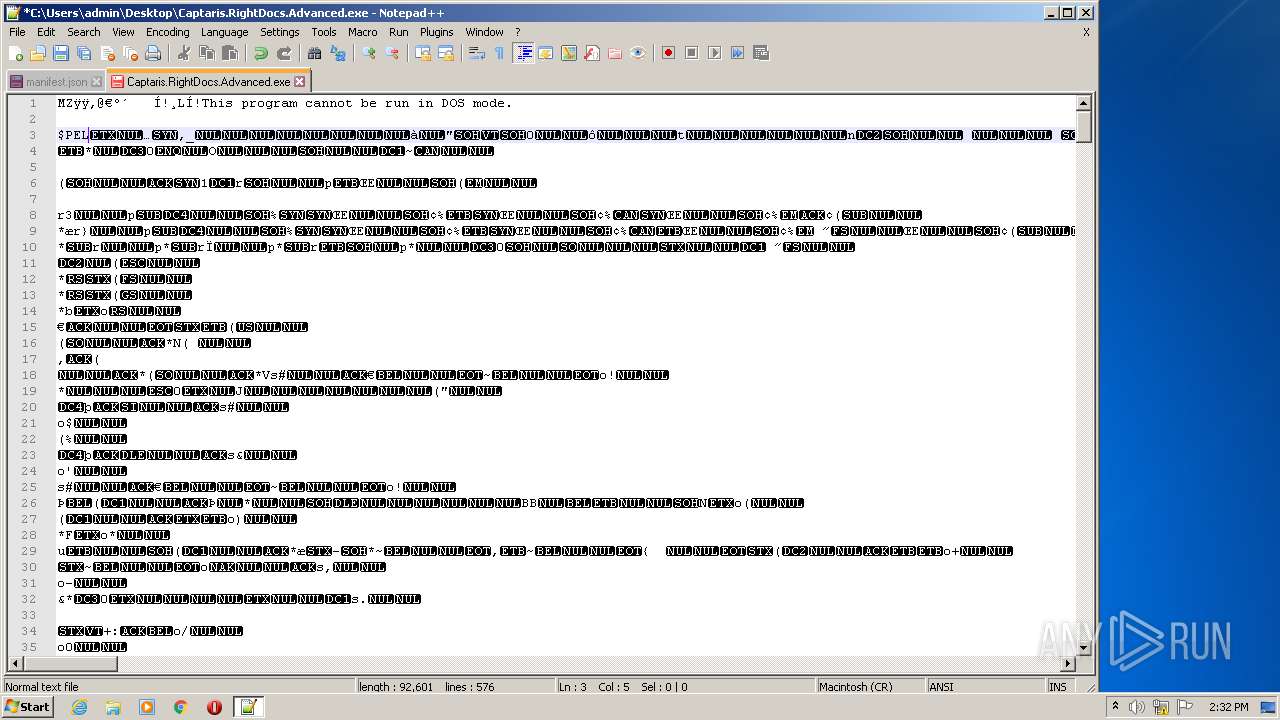Click the Zoom In toolbar icon
This screenshot has height=720, width=1280.
368,53
